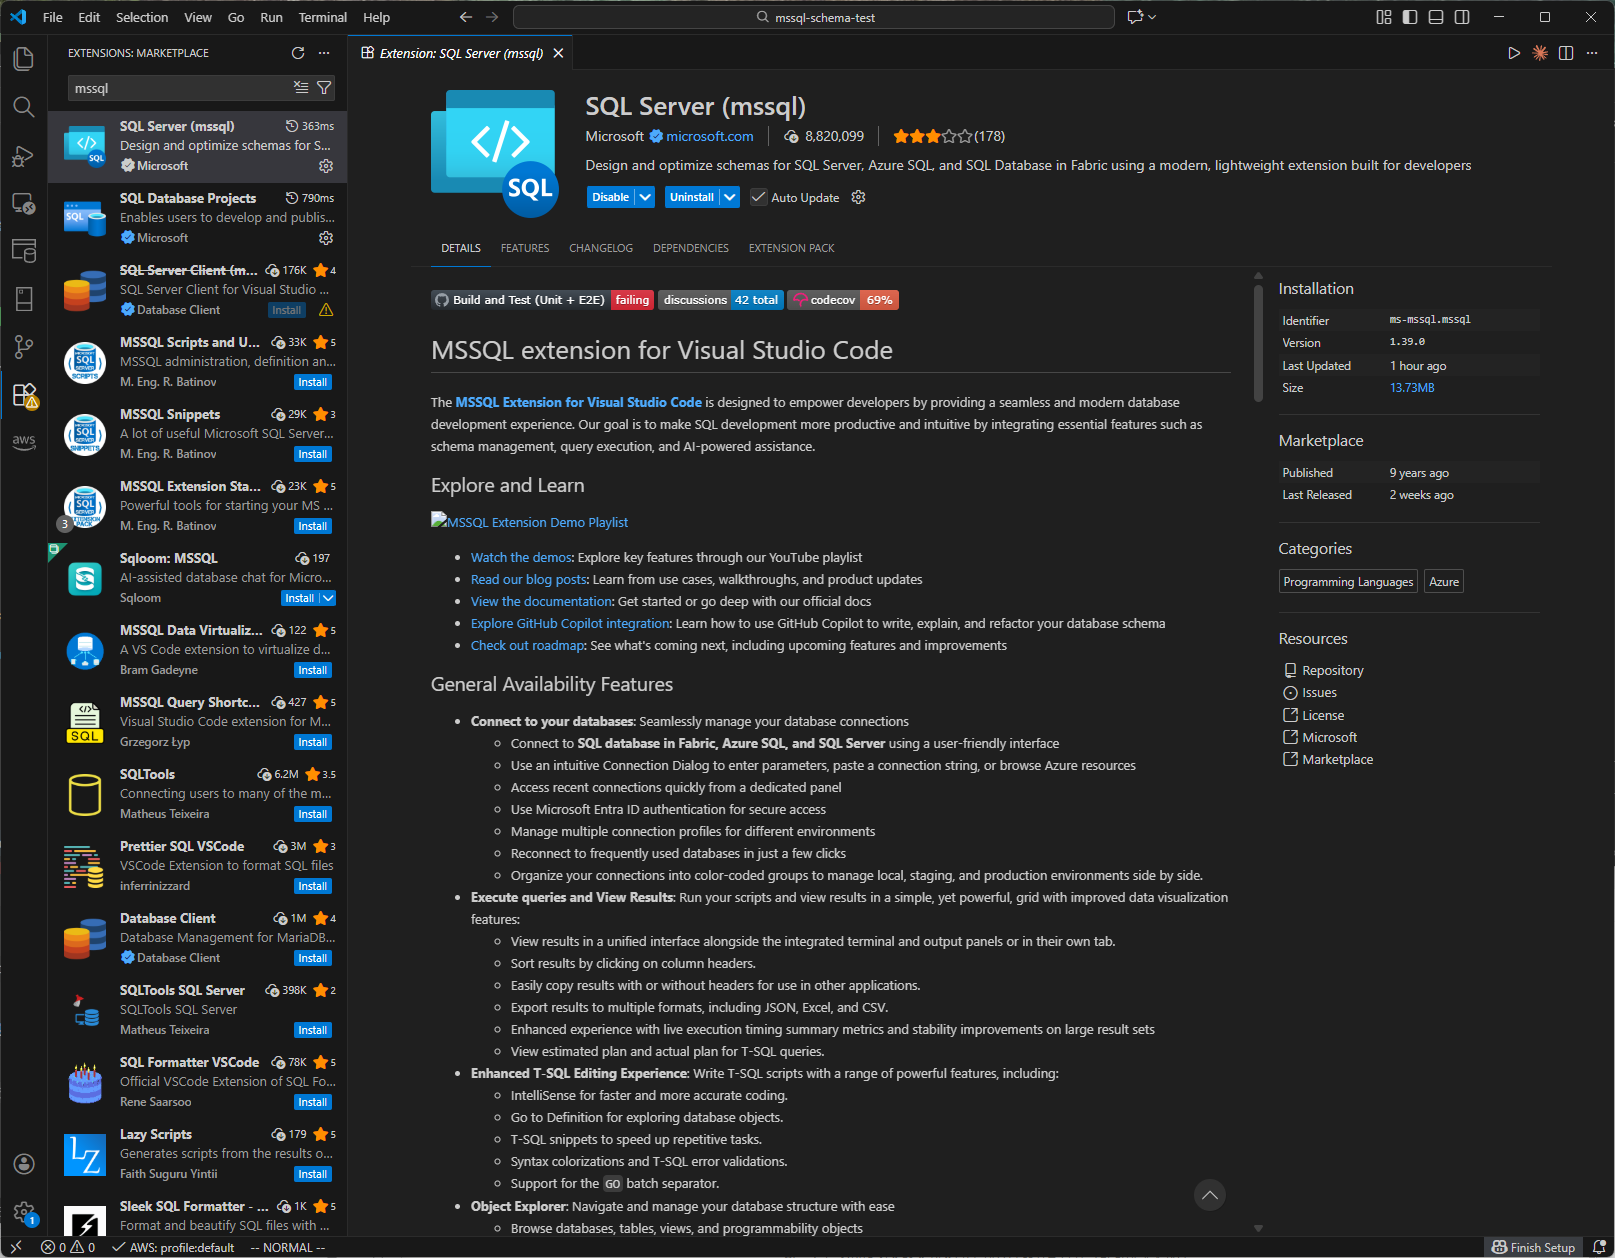Install the SQLTools extension

click(313, 814)
